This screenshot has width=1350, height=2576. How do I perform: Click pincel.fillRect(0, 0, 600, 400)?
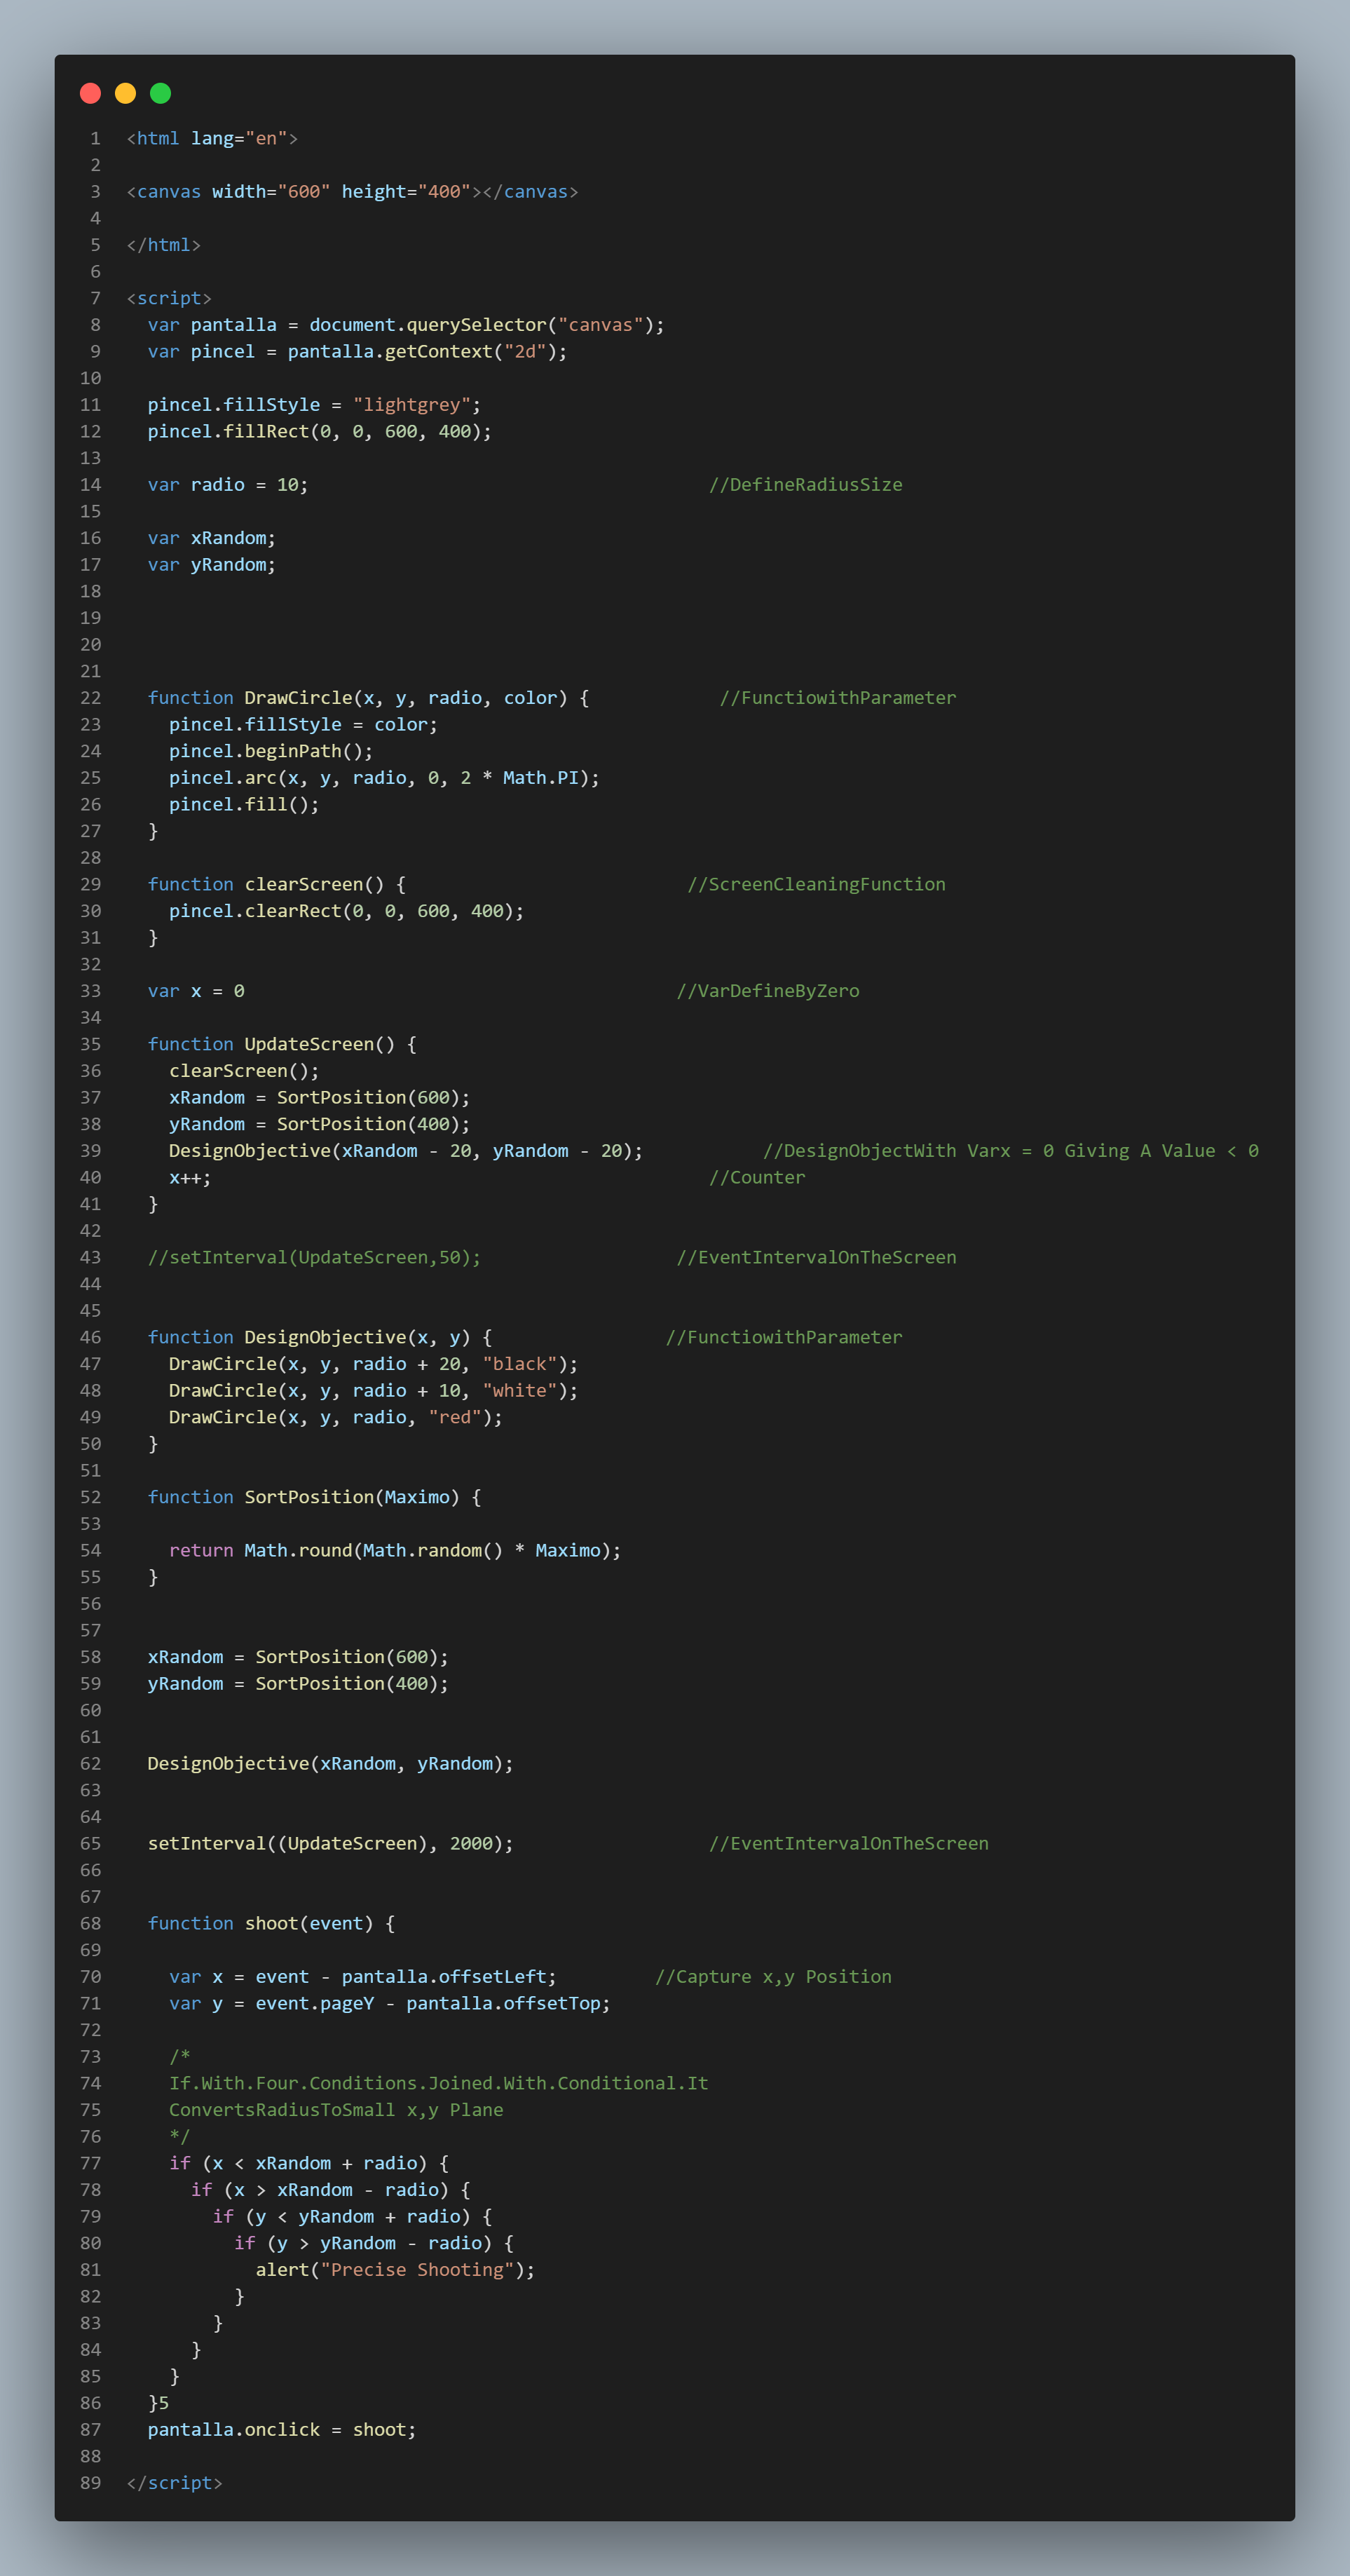coord(320,431)
